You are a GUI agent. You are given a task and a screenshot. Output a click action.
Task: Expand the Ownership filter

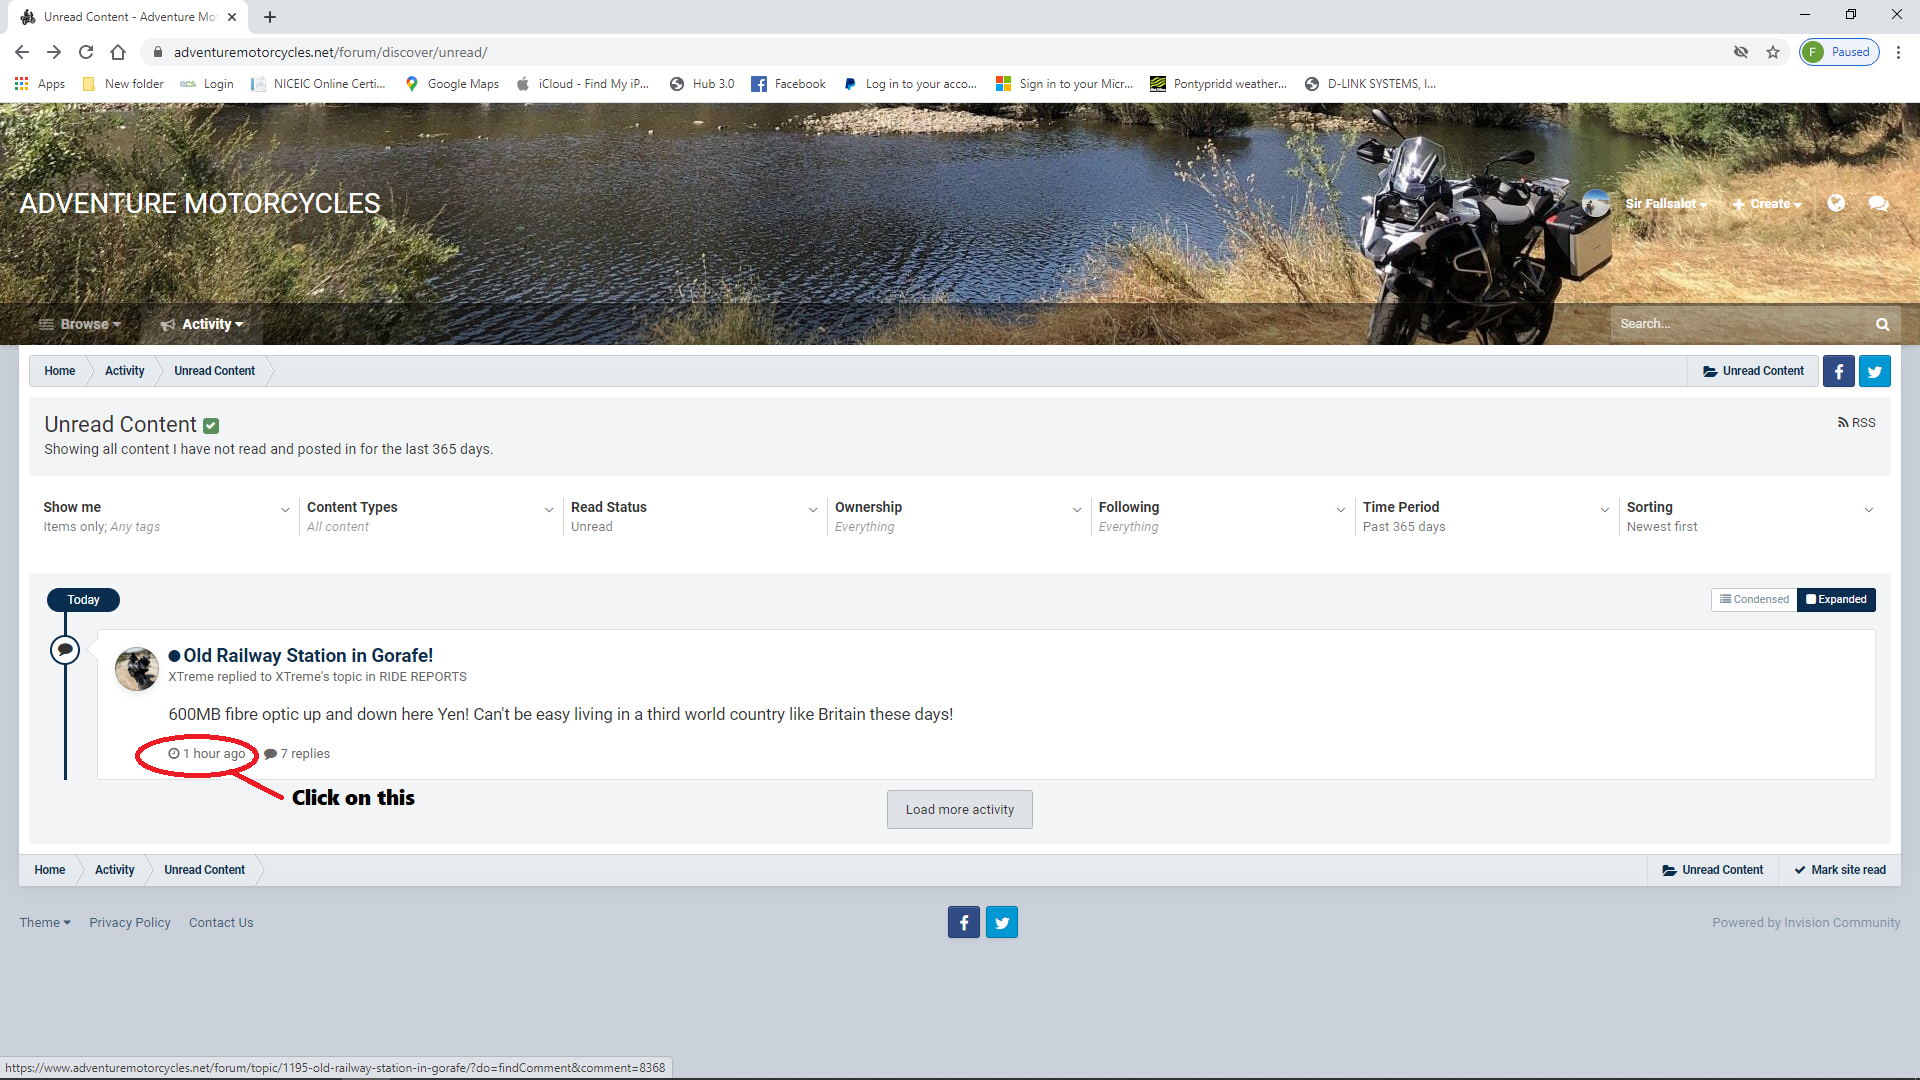(958, 516)
